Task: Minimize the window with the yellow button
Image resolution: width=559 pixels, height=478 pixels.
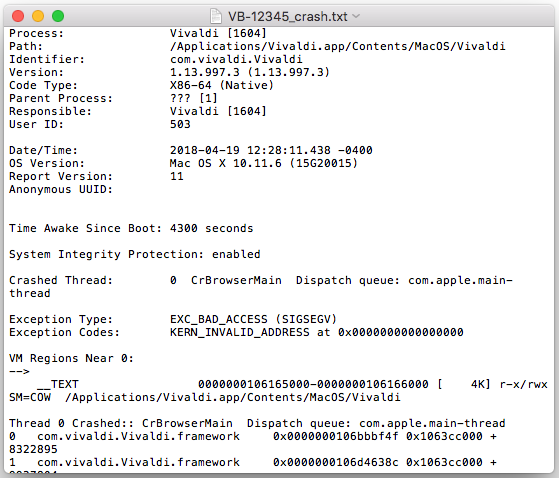Action: point(38,16)
